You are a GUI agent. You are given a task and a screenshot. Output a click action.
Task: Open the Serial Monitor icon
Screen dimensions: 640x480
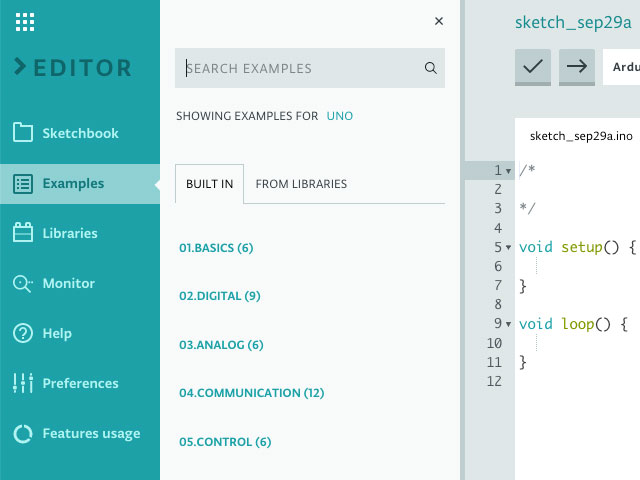pos(24,284)
